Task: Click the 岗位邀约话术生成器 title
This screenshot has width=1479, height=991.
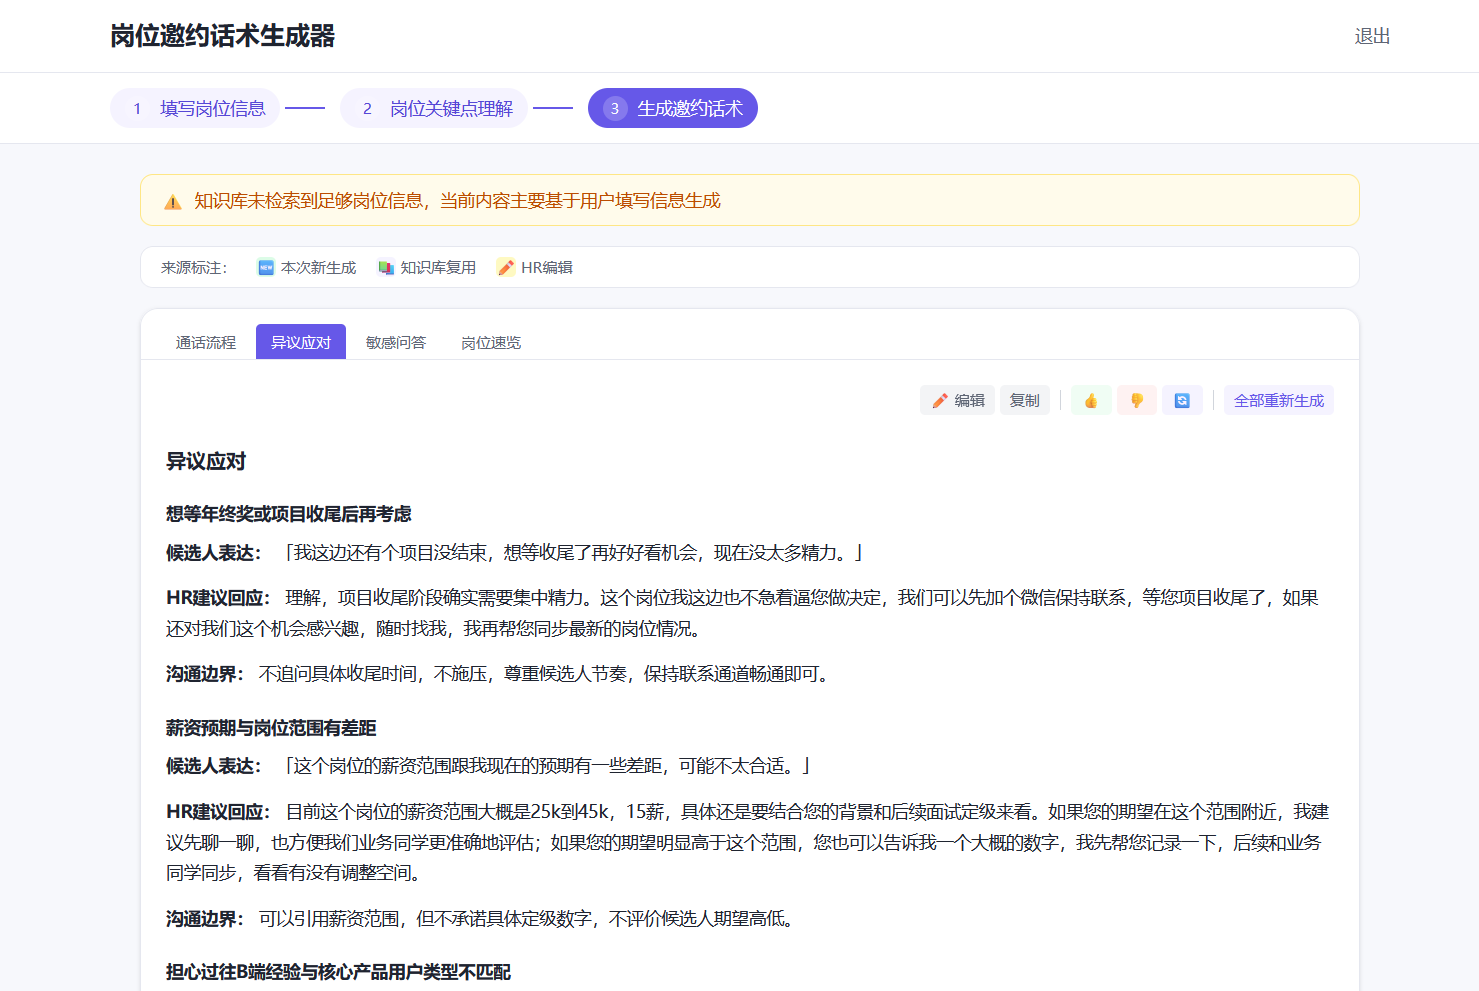Action: pos(222,36)
